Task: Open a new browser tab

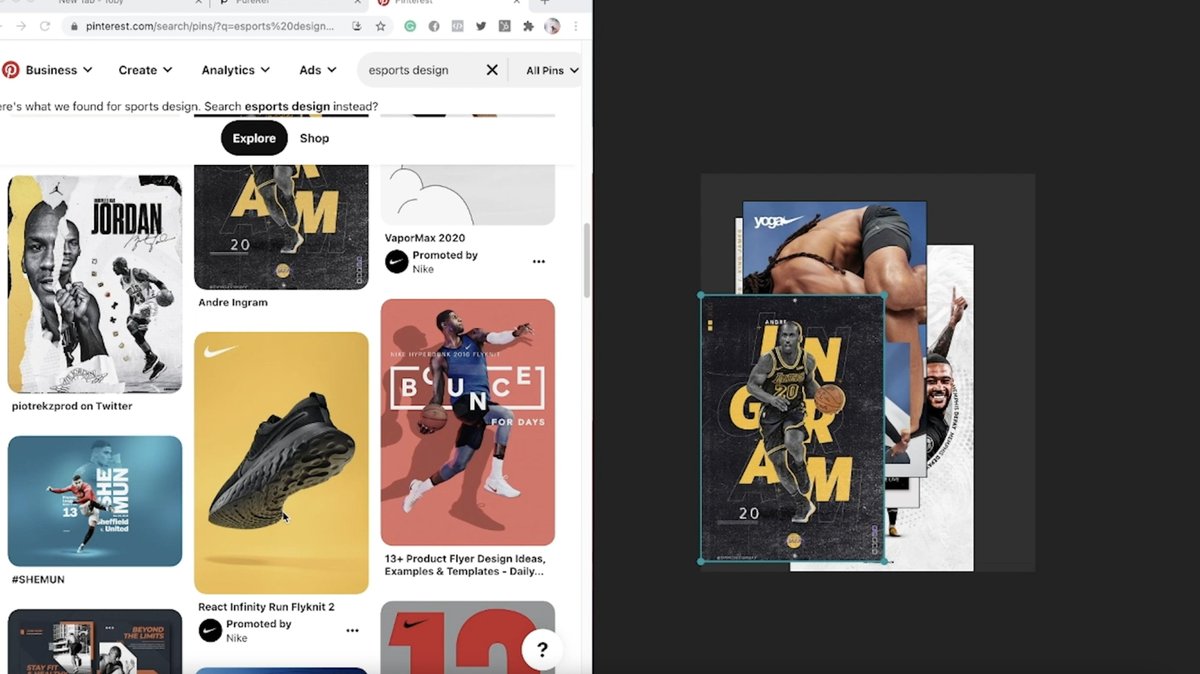Action: (x=545, y=3)
